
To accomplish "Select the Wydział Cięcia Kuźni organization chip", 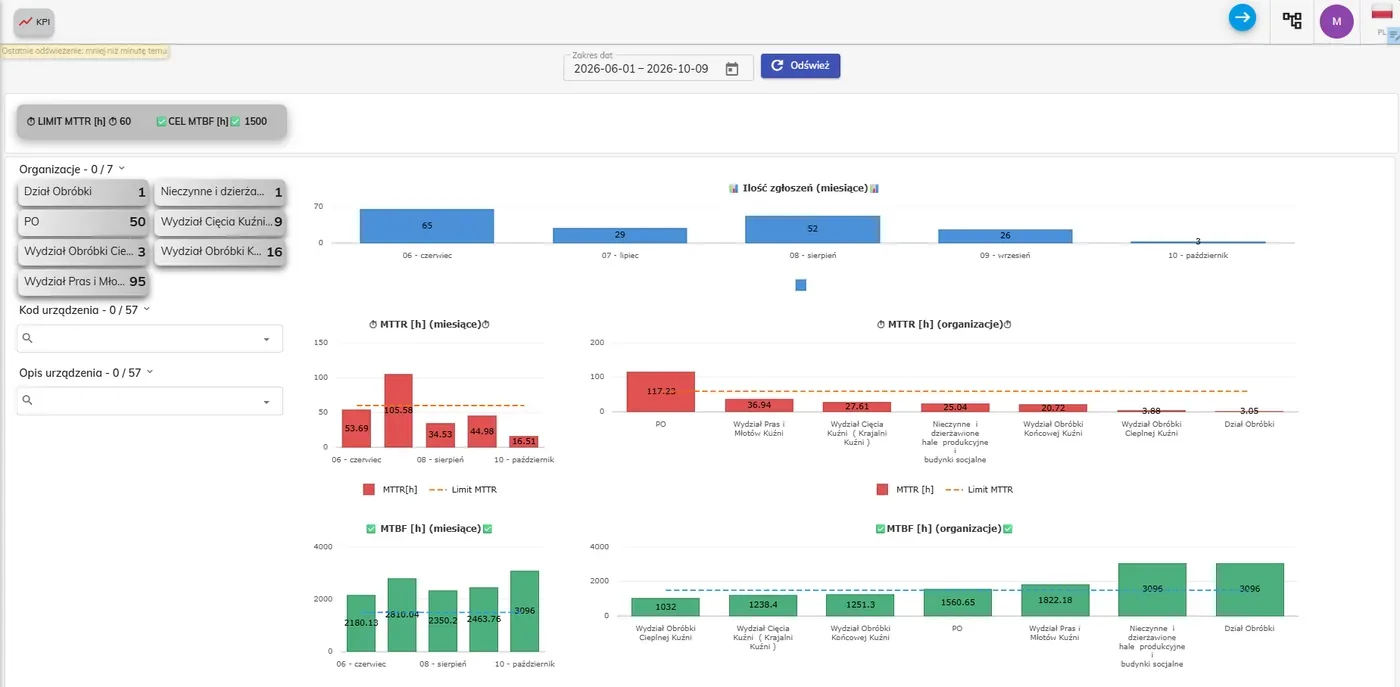I will coord(221,222).
